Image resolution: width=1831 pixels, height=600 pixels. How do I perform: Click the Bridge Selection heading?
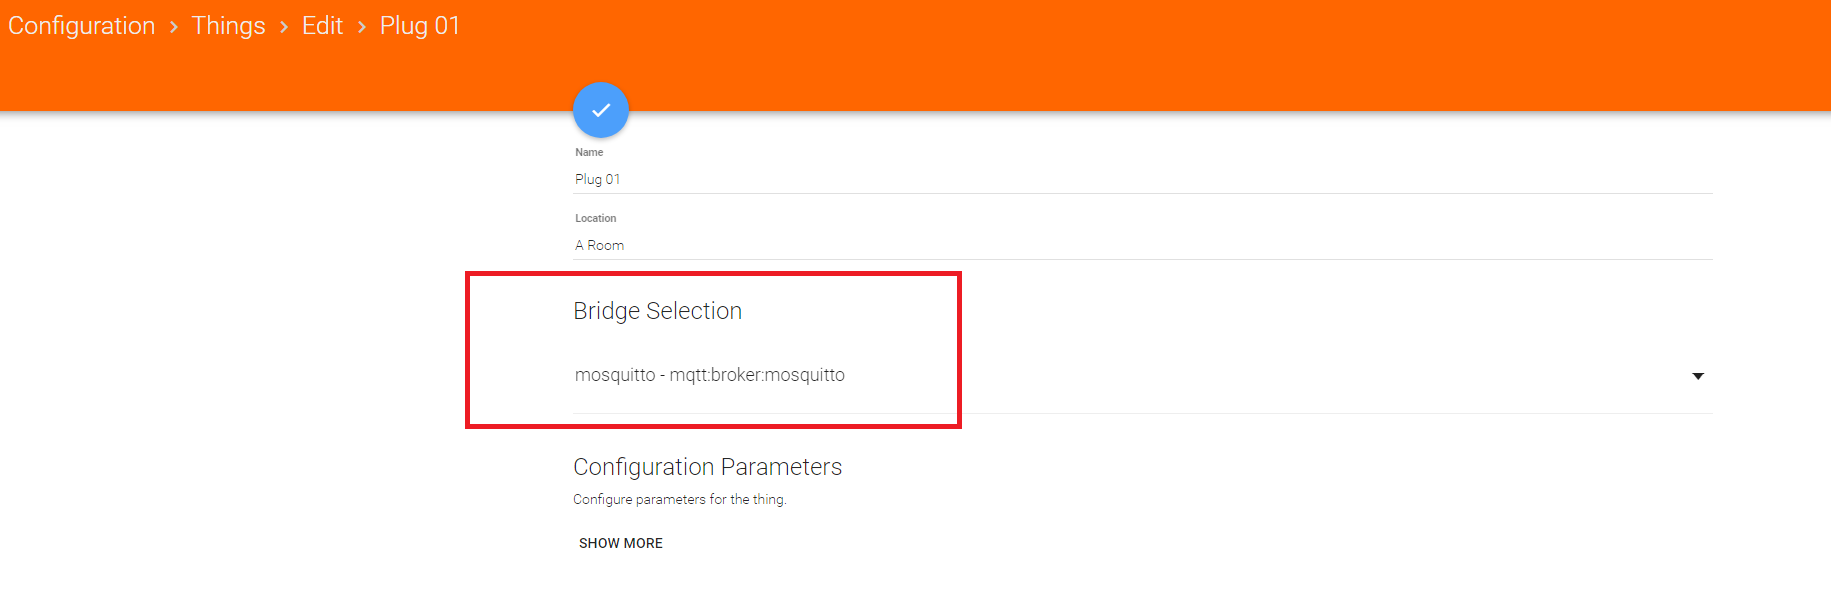click(658, 311)
